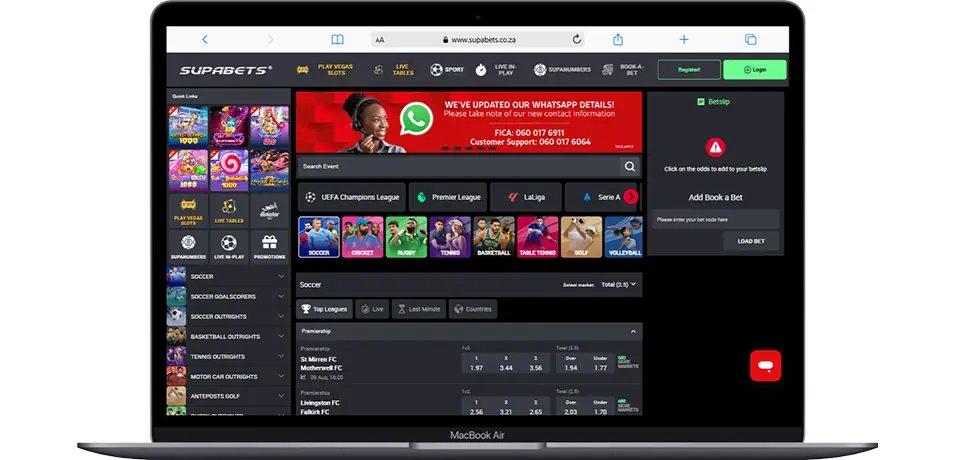Viewport: 955px width, 460px height.
Task: Open Select market Total (2.5) dropdown
Action: [x=618, y=285]
